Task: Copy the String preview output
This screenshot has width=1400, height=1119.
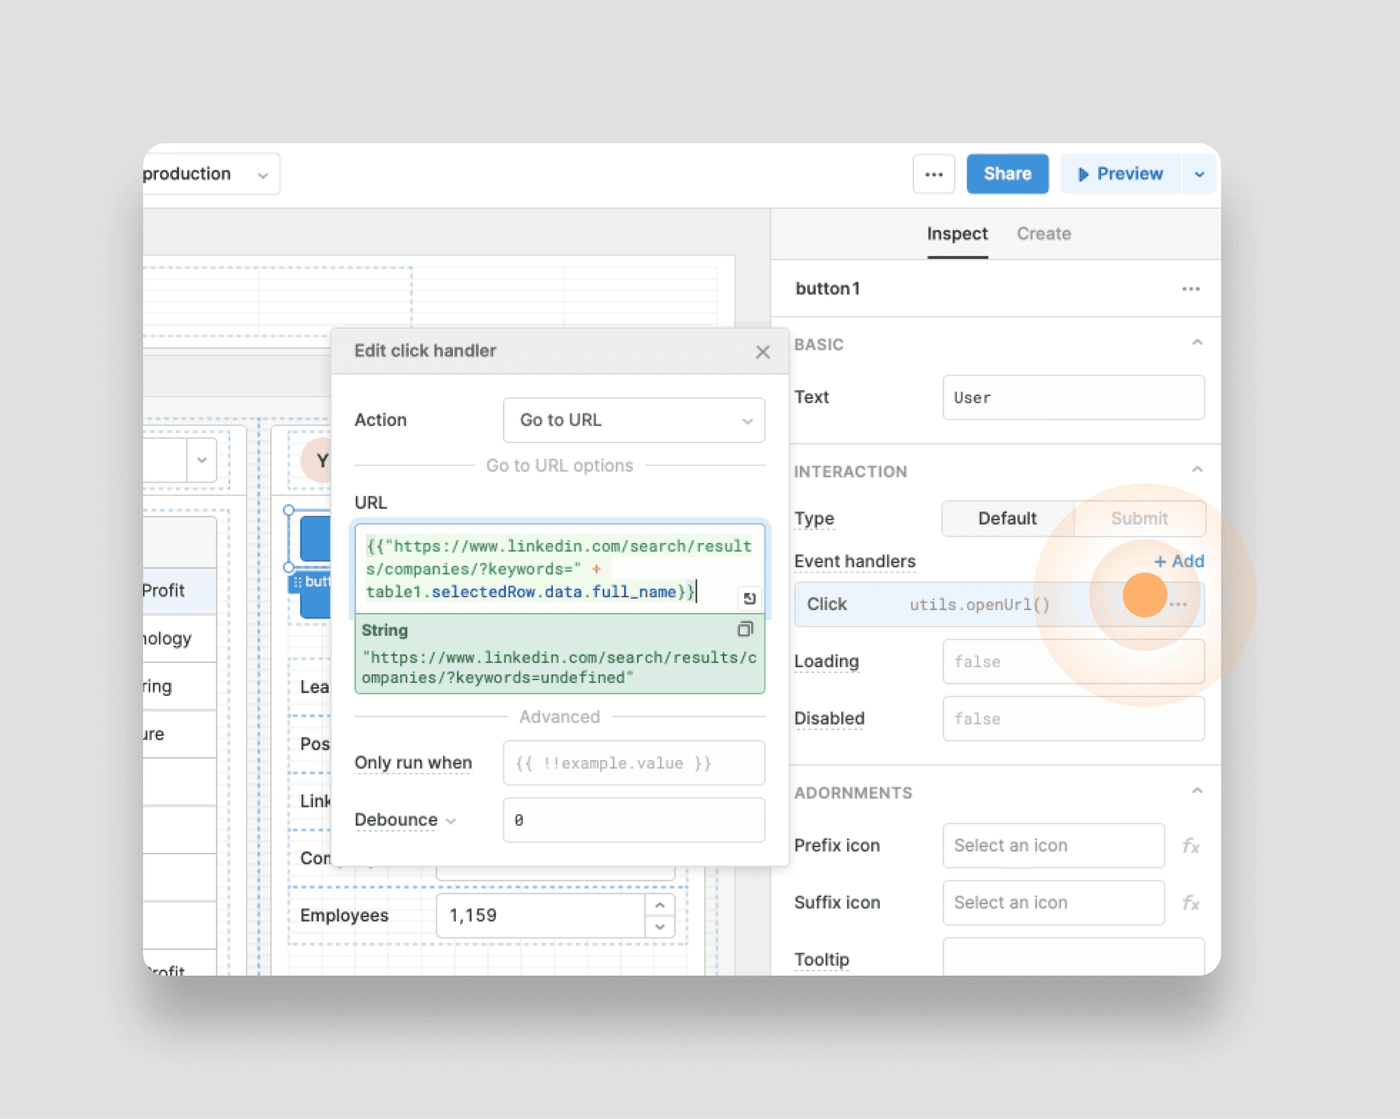Action: coord(745,630)
